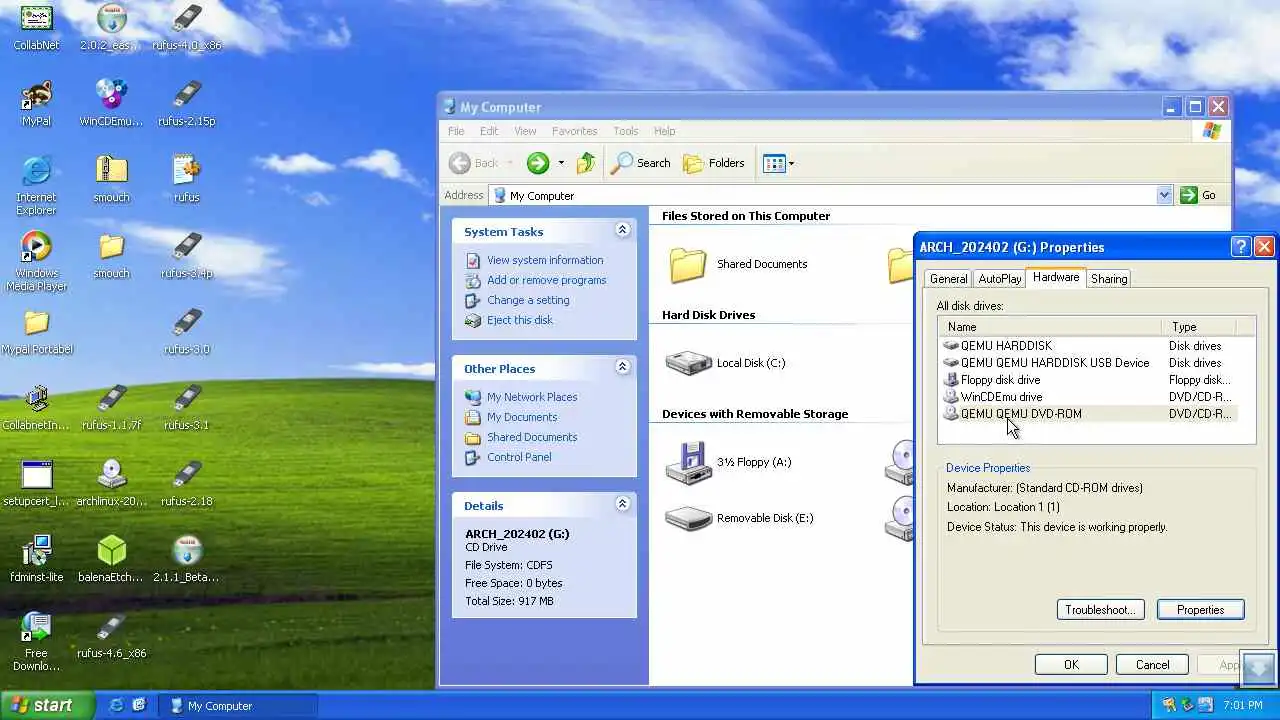
Task: Select the Free Download Manager desktop icon
Action: (x=36, y=641)
